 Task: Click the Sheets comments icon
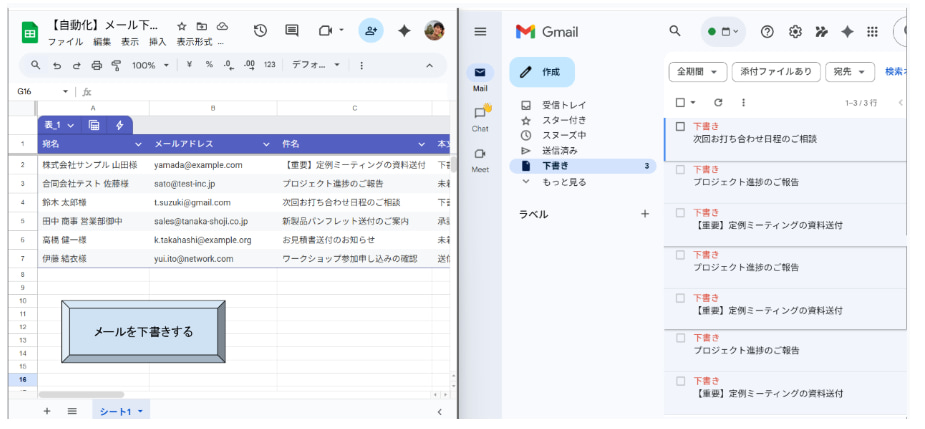pos(292,31)
